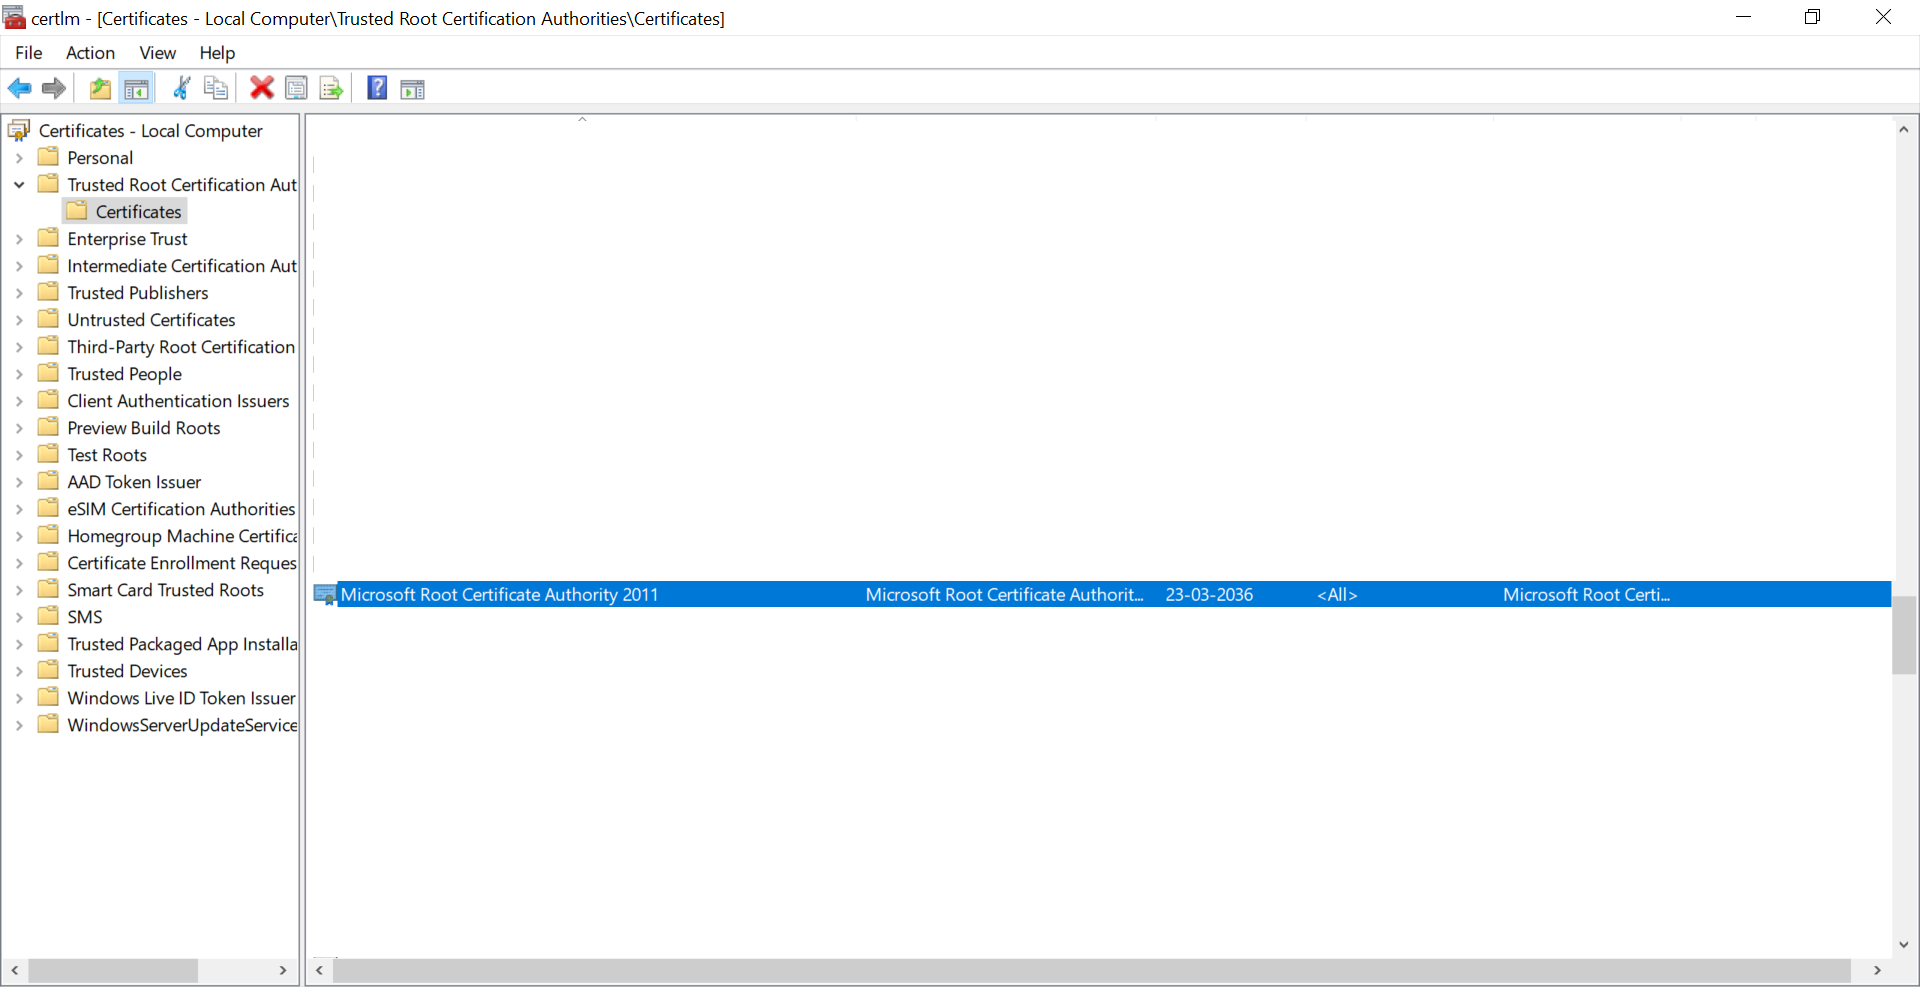Select Preview Build Roots in tree
This screenshot has width=1920, height=987.
tap(144, 428)
